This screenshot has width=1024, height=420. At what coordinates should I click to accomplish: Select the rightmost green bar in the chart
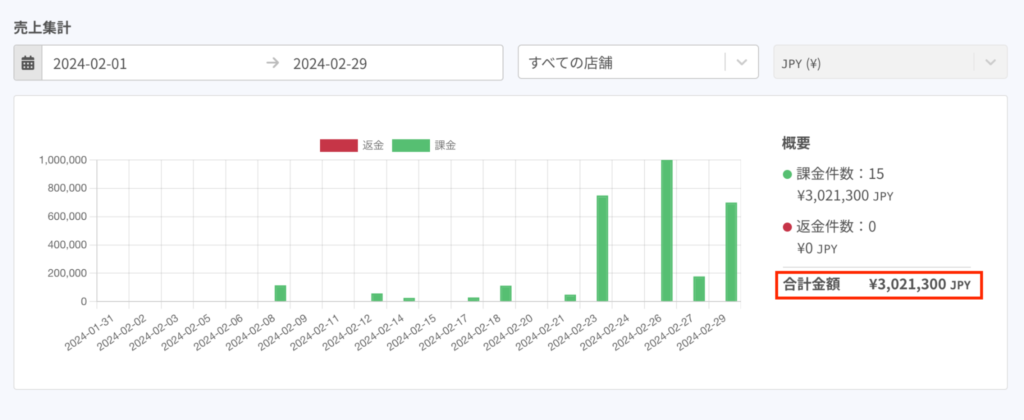click(x=731, y=251)
